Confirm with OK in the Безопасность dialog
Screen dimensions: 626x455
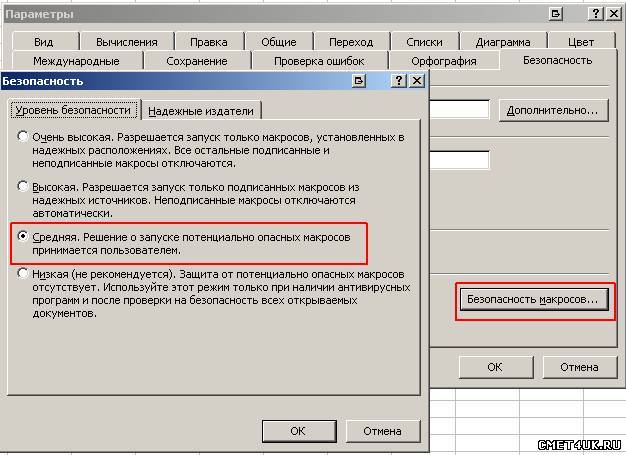pyautogui.click(x=297, y=431)
